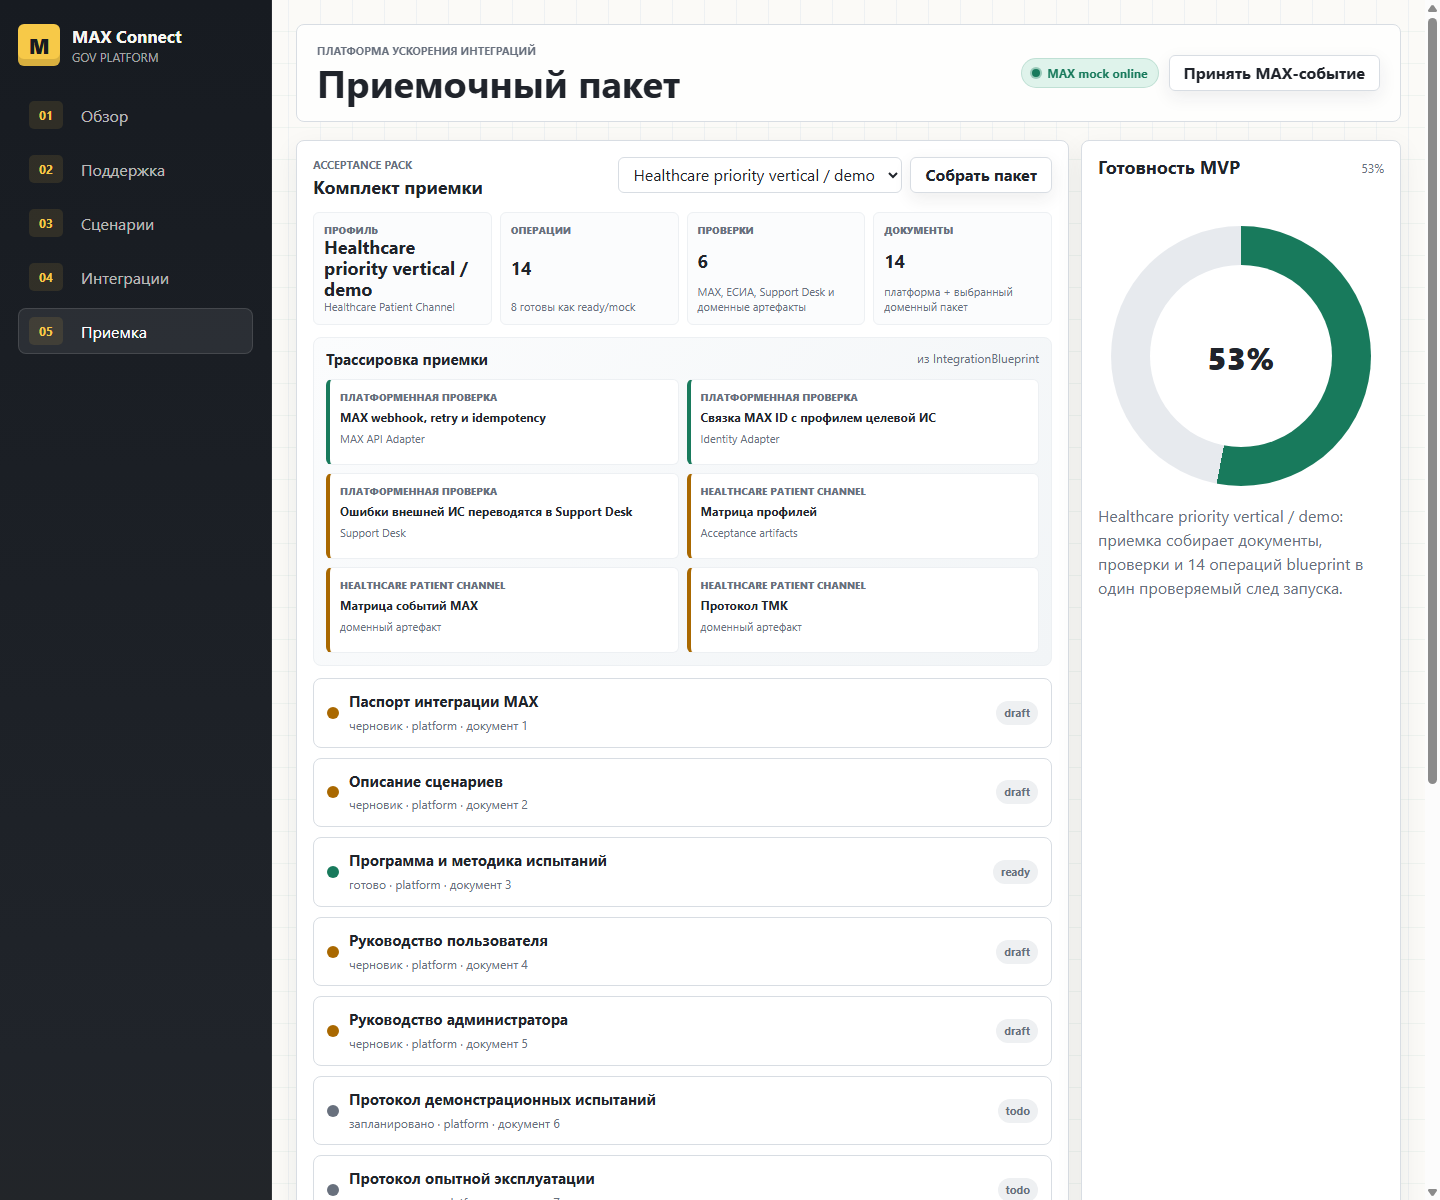Open the Связка MAX ID с профилем целевой ИС check
1440x1200 pixels.
(863, 422)
